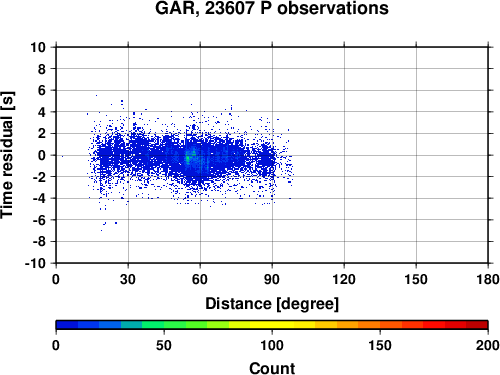Click the dark blue start of the colorbar
This screenshot has height=375, width=500.
pos(67,325)
